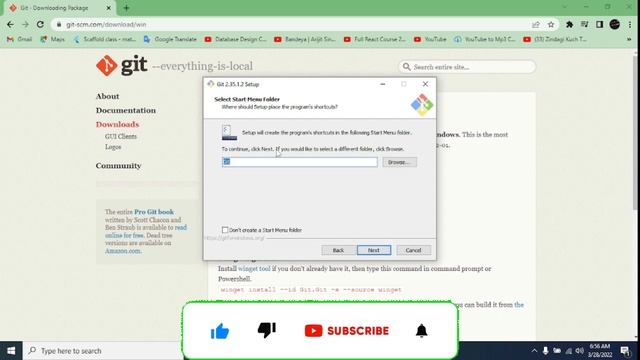The image size is (640, 360).
Task: Open the Full React Course bookmark
Action: [x=375, y=39]
